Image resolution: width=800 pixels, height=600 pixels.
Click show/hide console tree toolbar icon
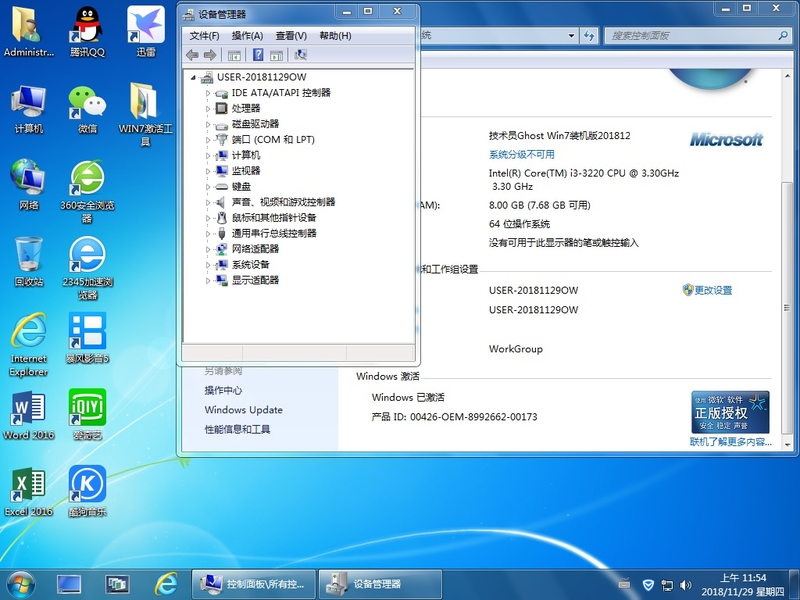point(235,55)
